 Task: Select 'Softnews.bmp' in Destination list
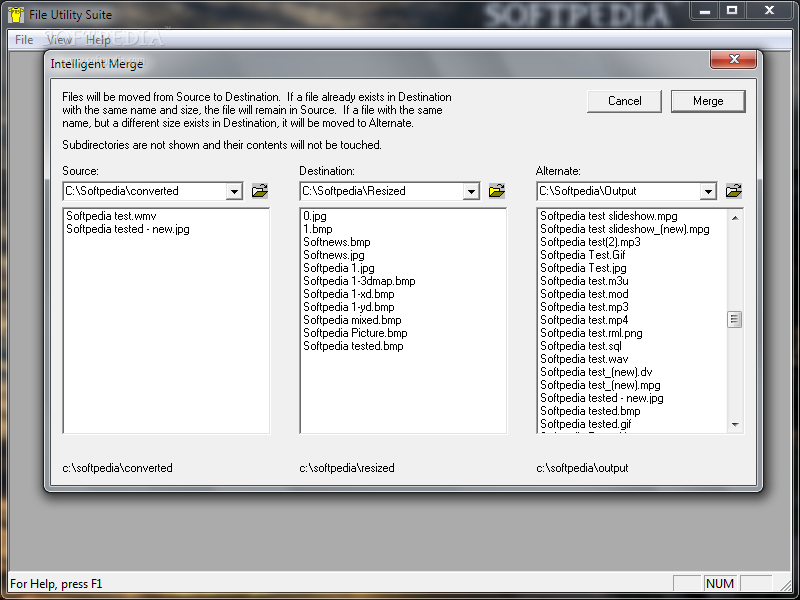pos(337,242)
